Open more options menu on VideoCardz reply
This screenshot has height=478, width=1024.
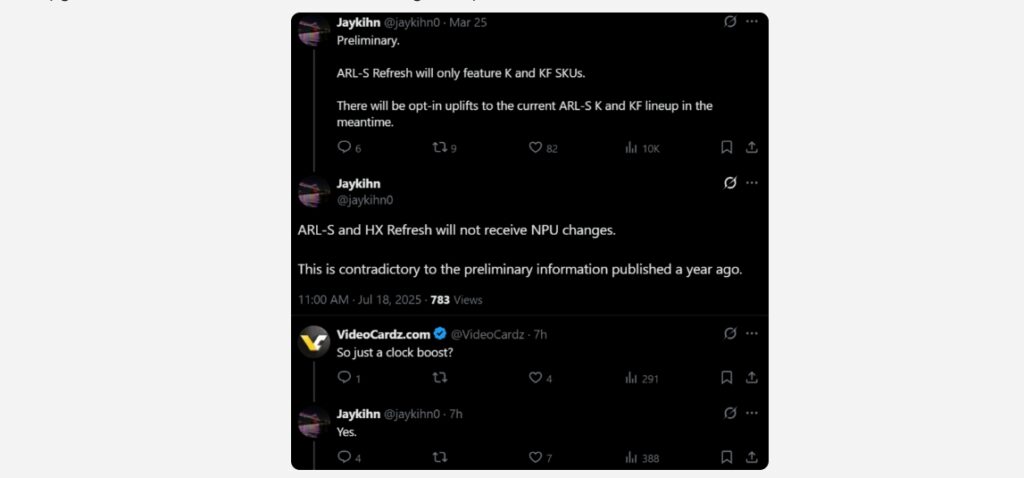752,334
